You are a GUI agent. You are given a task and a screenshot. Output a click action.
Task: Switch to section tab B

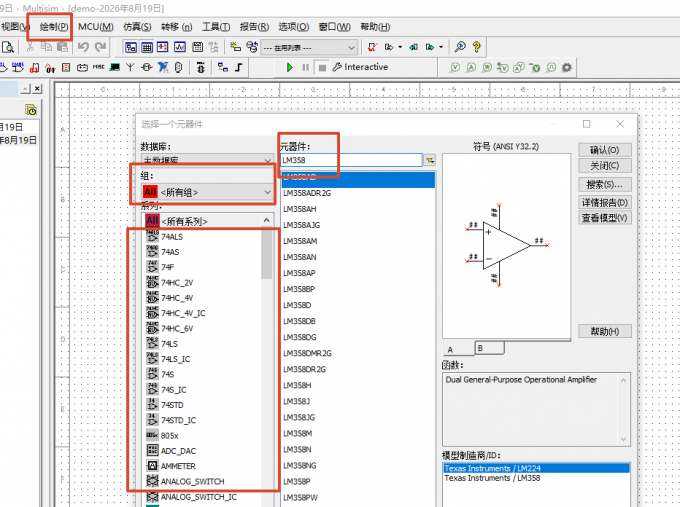tap(489, 348)
